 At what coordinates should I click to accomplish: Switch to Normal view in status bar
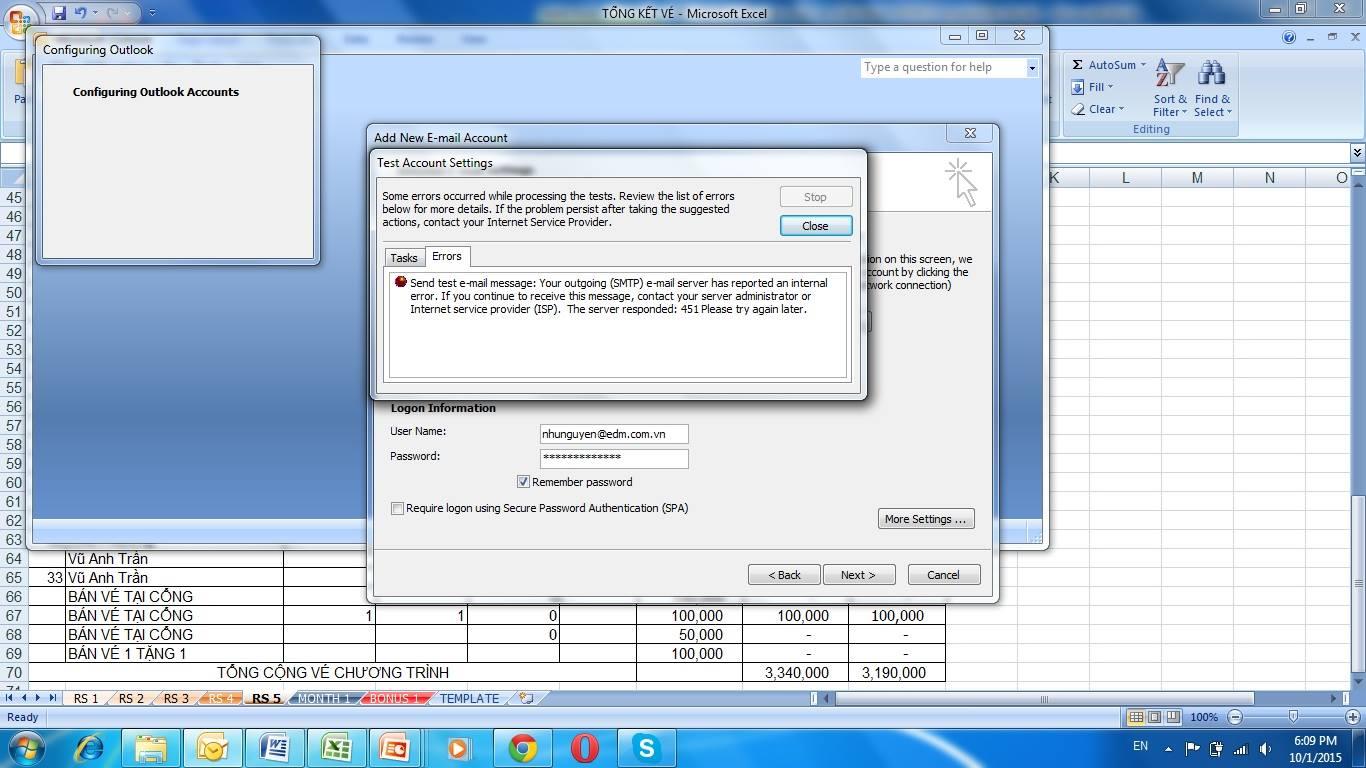(1136, 717)
